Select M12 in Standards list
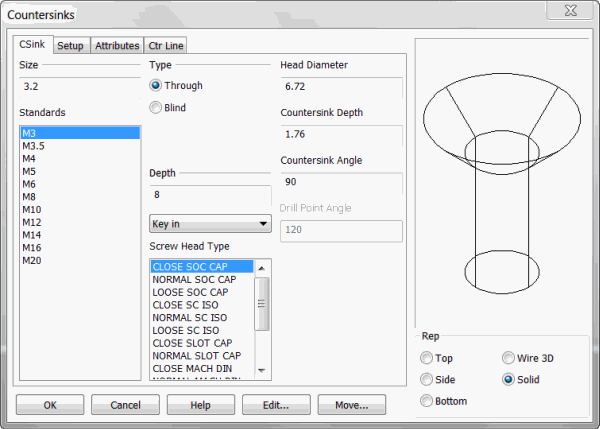The height and width of the screenshot is (429, 600). click(80, 222)
